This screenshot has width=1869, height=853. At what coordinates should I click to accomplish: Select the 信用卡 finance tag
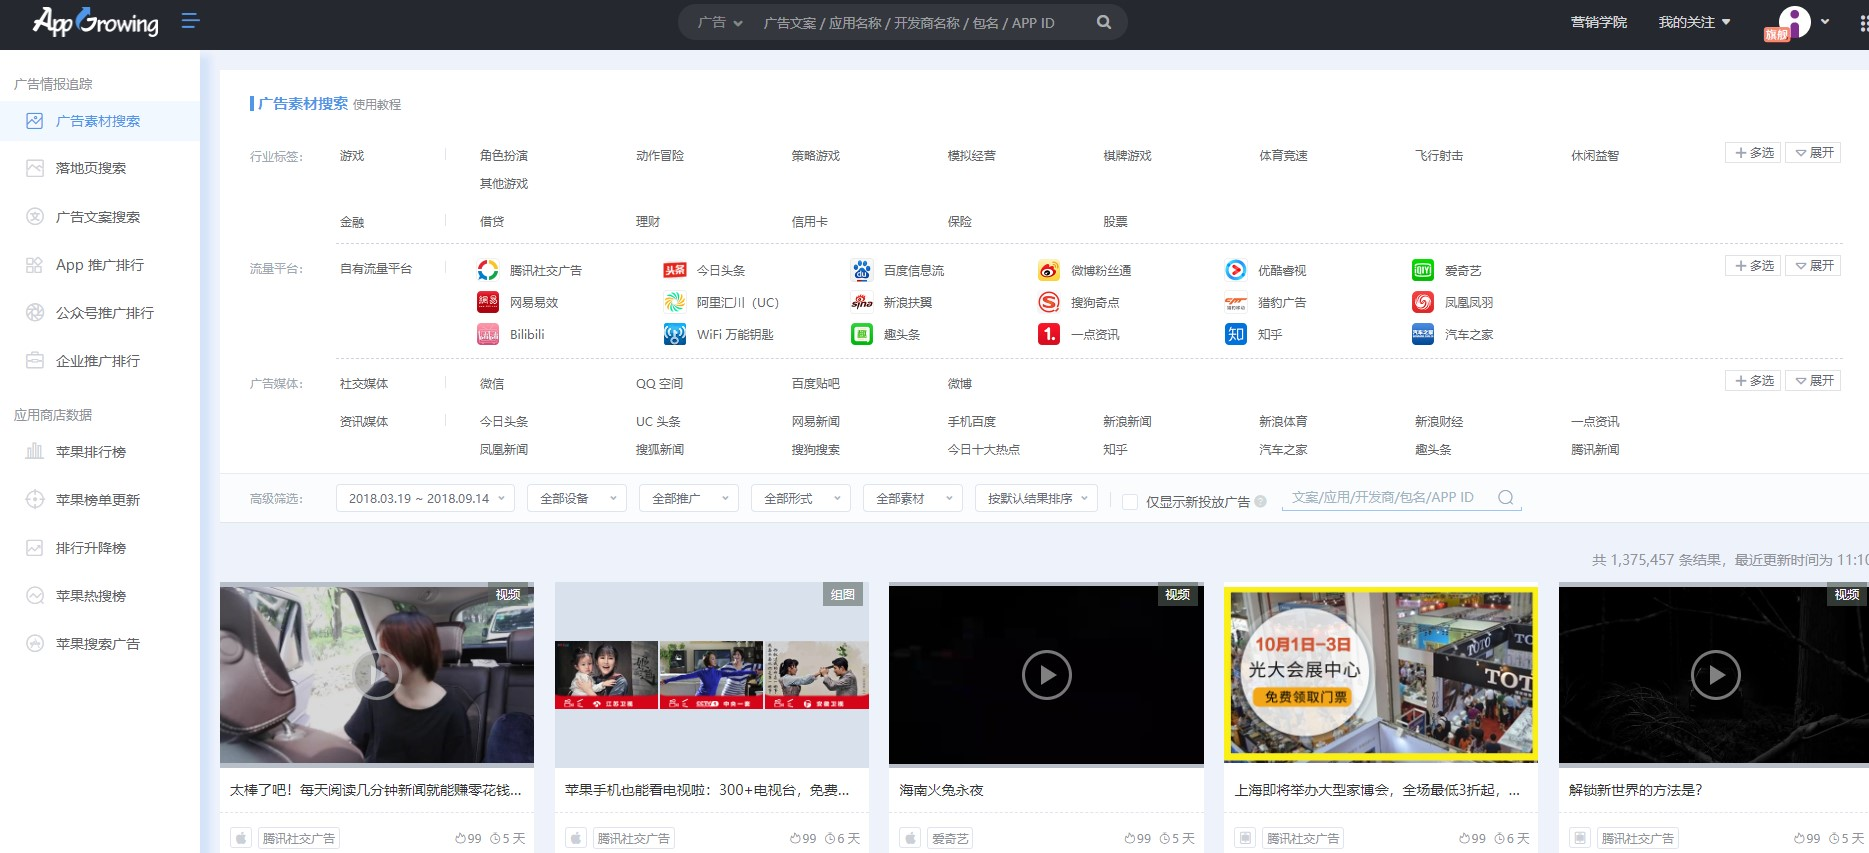click(x=810, y=221)
